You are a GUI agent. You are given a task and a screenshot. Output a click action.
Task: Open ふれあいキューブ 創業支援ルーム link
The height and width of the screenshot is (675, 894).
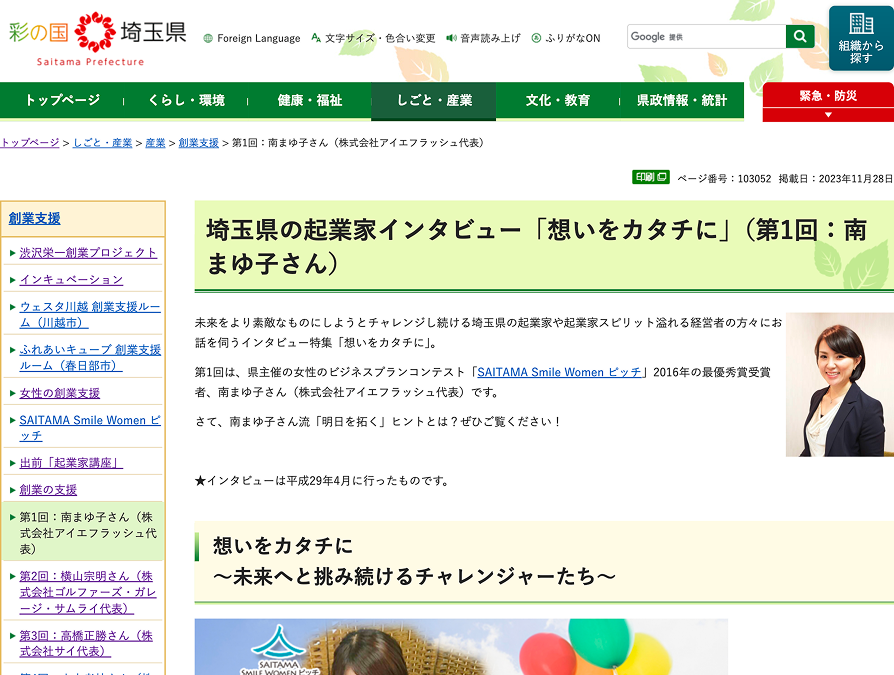90,357
